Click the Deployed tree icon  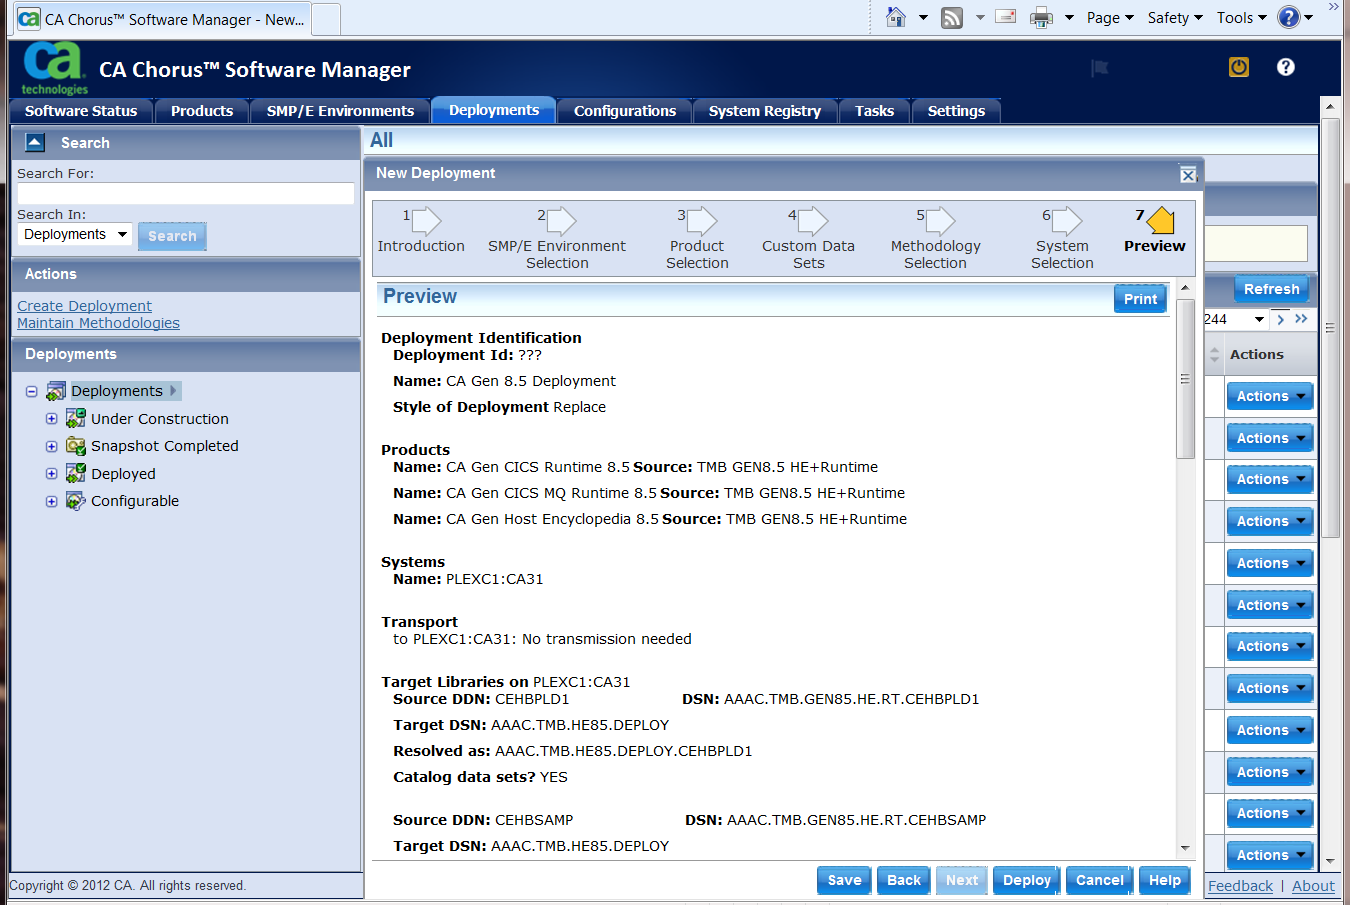[76, 473]
